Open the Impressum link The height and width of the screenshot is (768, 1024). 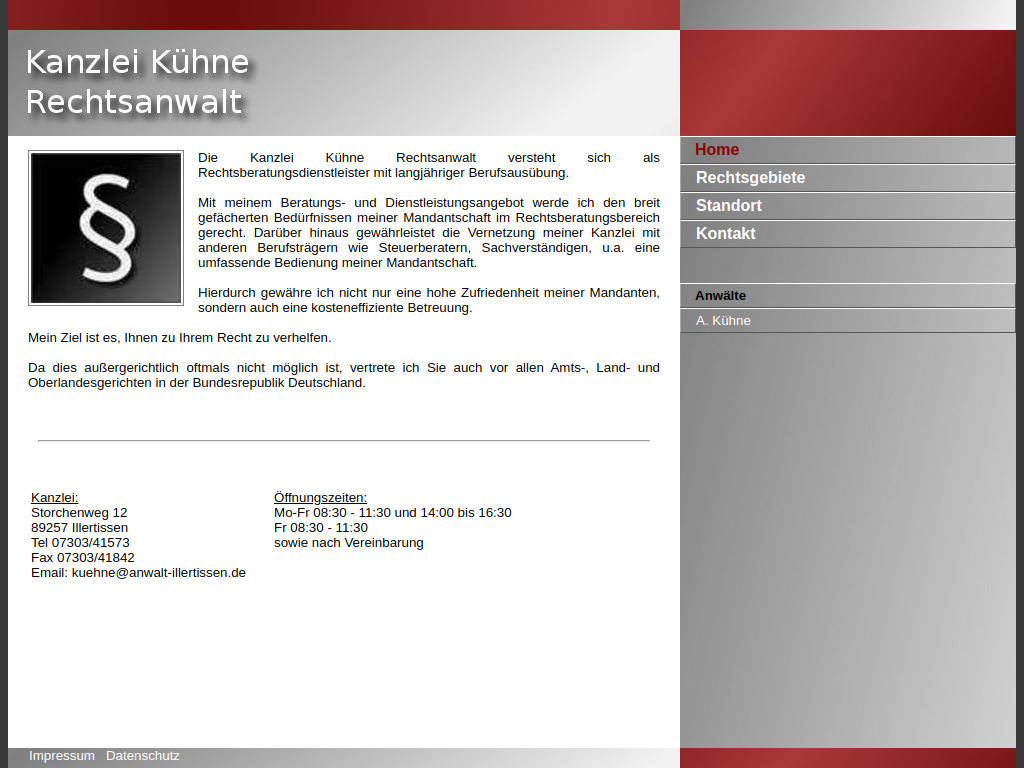click(x=62, y=755)
